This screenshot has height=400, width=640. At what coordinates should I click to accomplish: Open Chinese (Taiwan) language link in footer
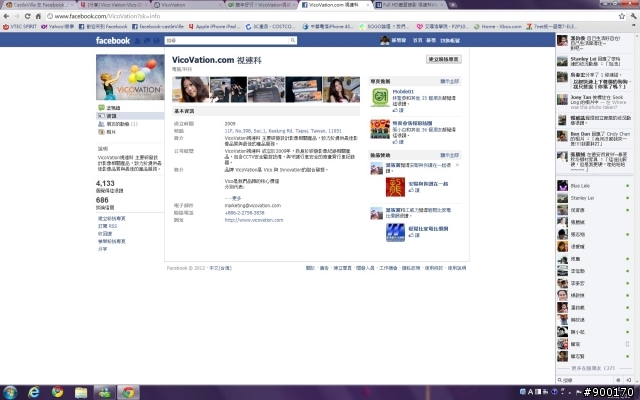coord(220,268)
